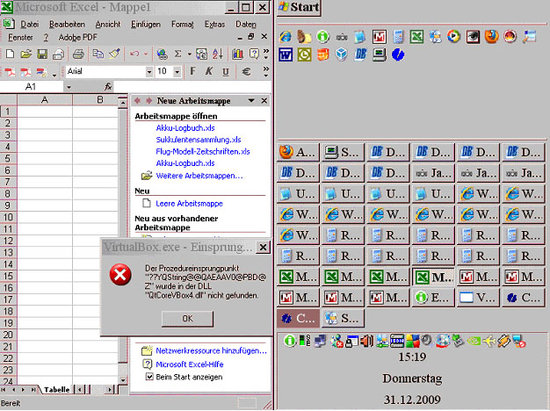Open the AutoSum function dropdown arrow
This screenshot has height=411, width=550.
pos(189,54)
